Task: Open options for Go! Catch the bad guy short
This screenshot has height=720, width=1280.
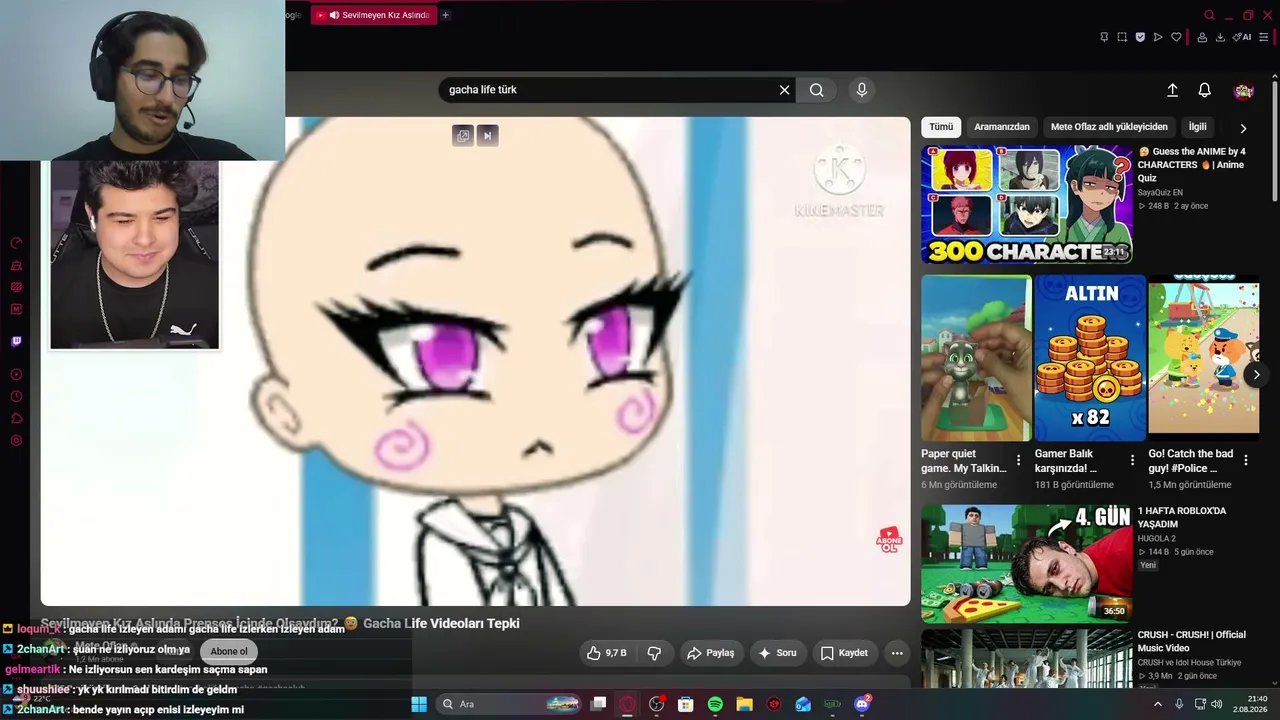Action: 1246,460
